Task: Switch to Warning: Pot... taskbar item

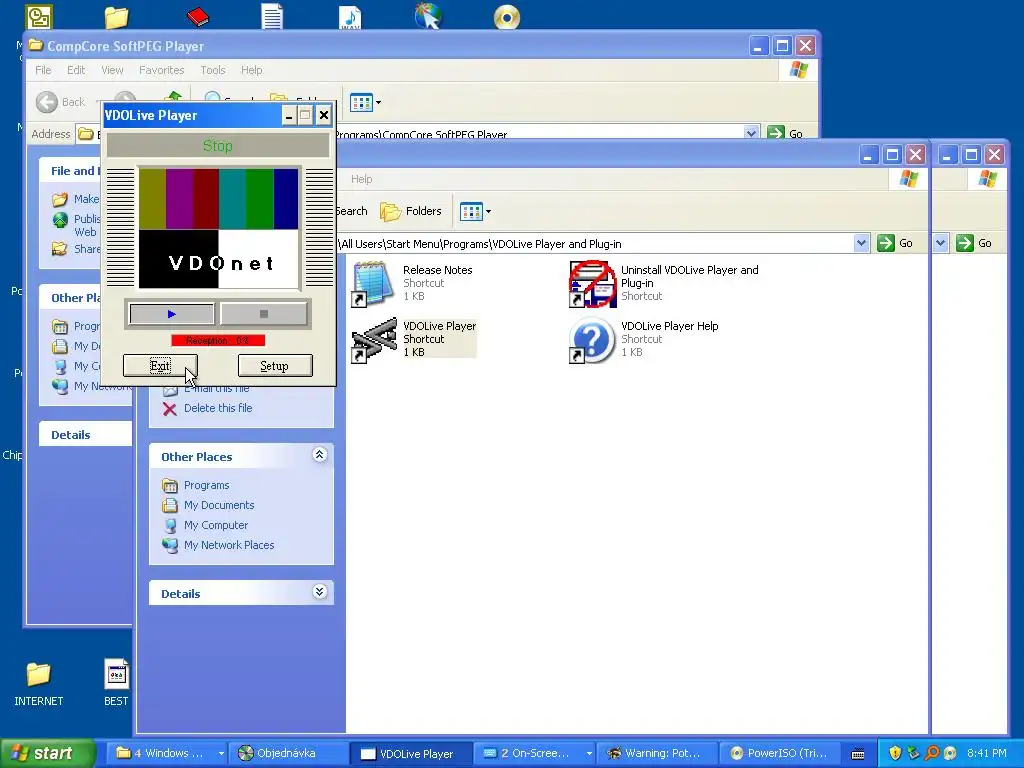Action: point(658,753)
